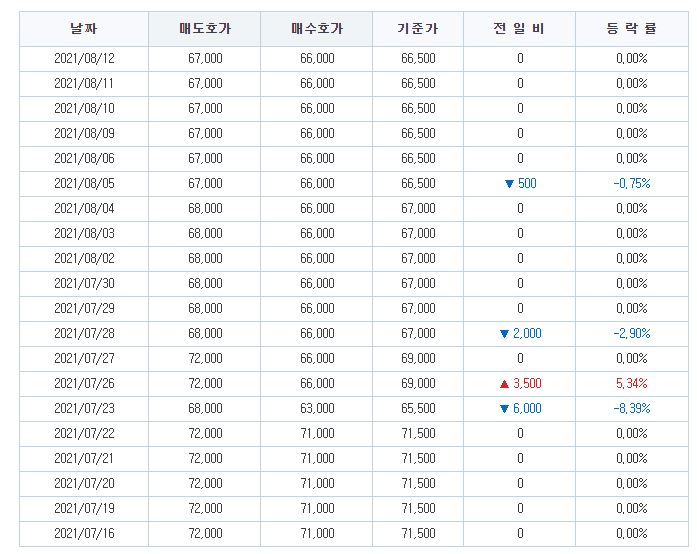This screenshot has height=554, width=697.
Task: Click the ask price 72,000 on 2021/07/20
Action: (x=205, y=483)
